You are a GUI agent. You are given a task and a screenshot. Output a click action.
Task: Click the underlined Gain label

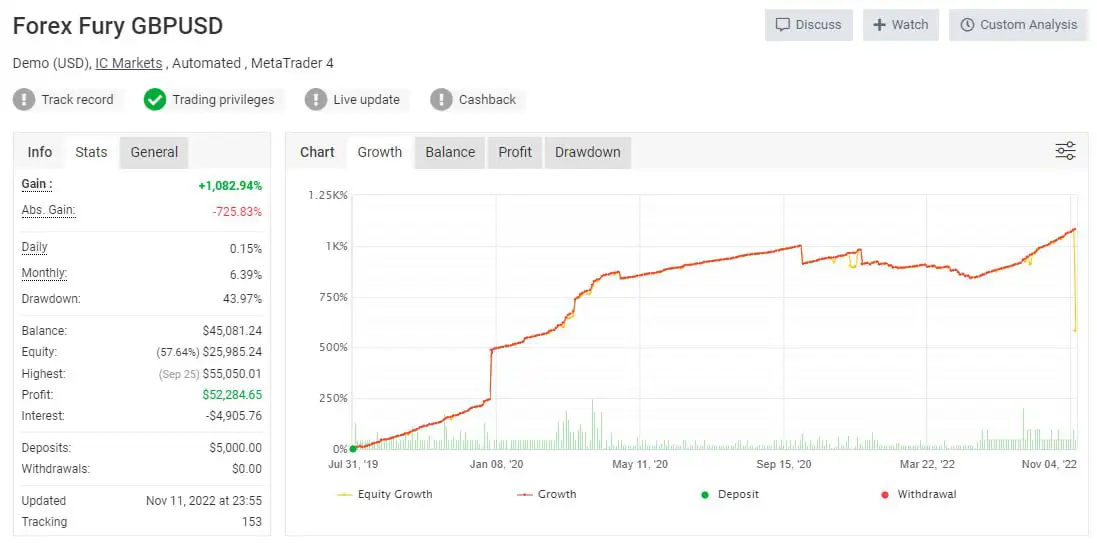pos(36,184)
